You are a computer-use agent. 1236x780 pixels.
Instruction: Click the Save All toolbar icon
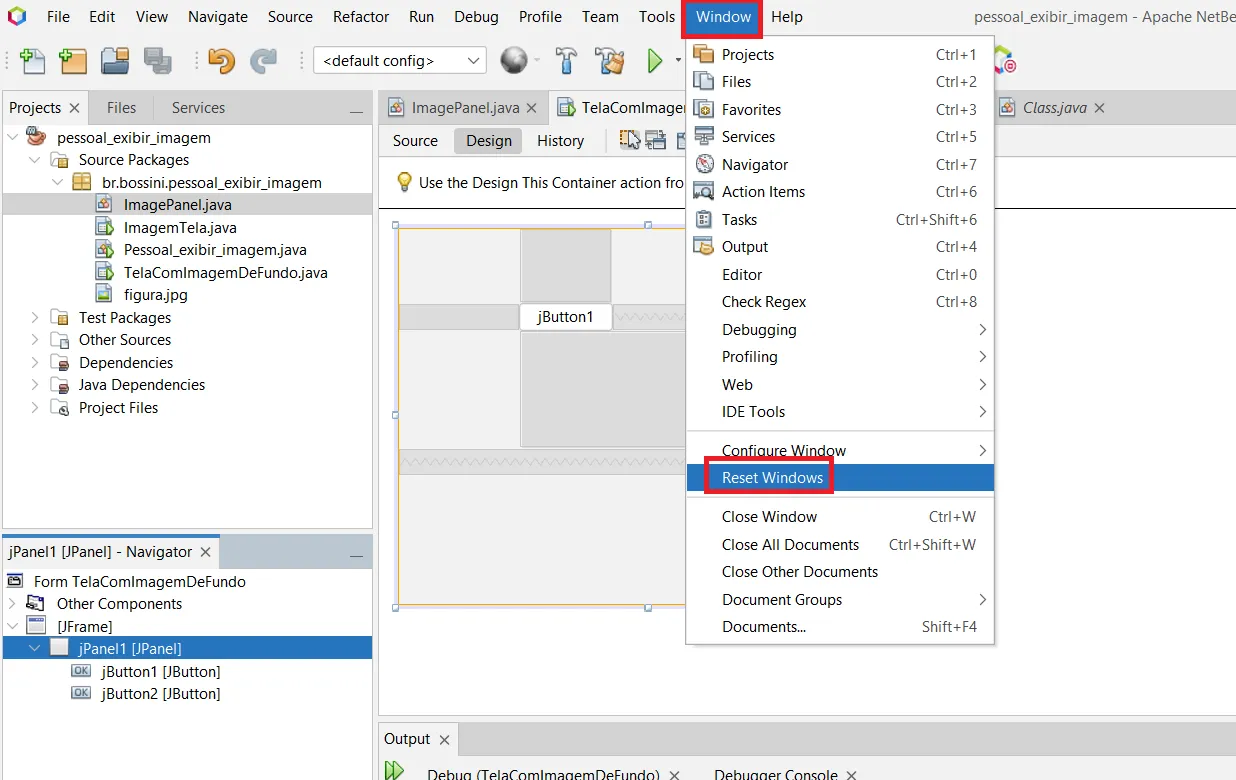[x=158, y=61]
